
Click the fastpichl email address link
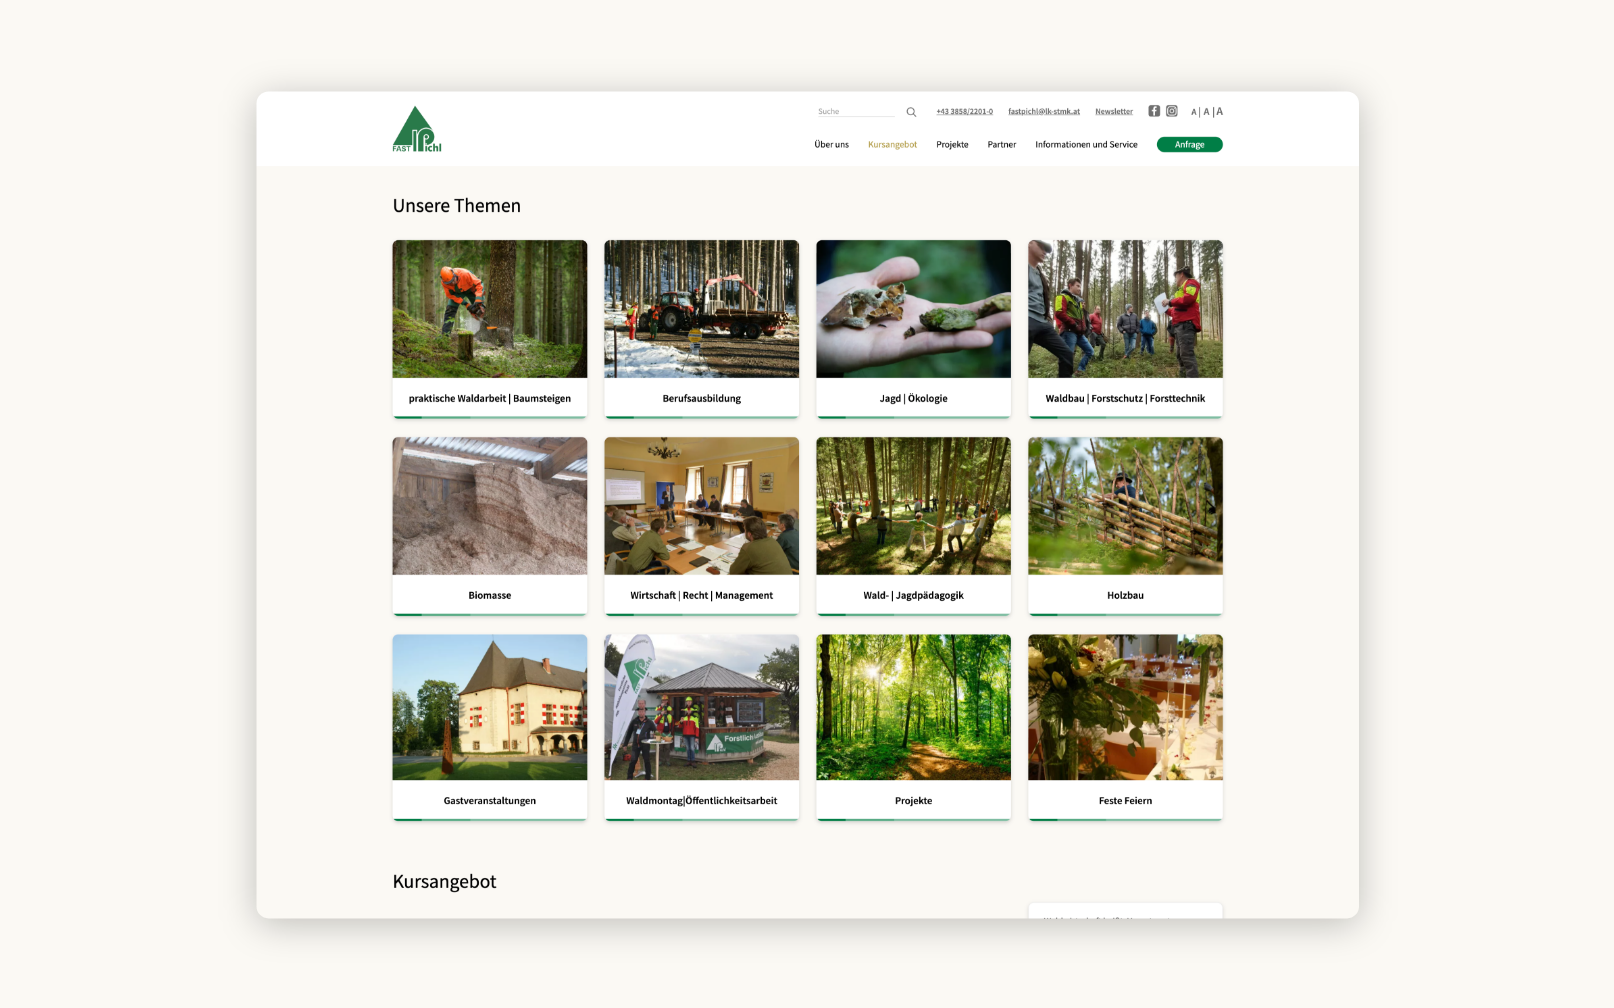(x=1043, y=112)
